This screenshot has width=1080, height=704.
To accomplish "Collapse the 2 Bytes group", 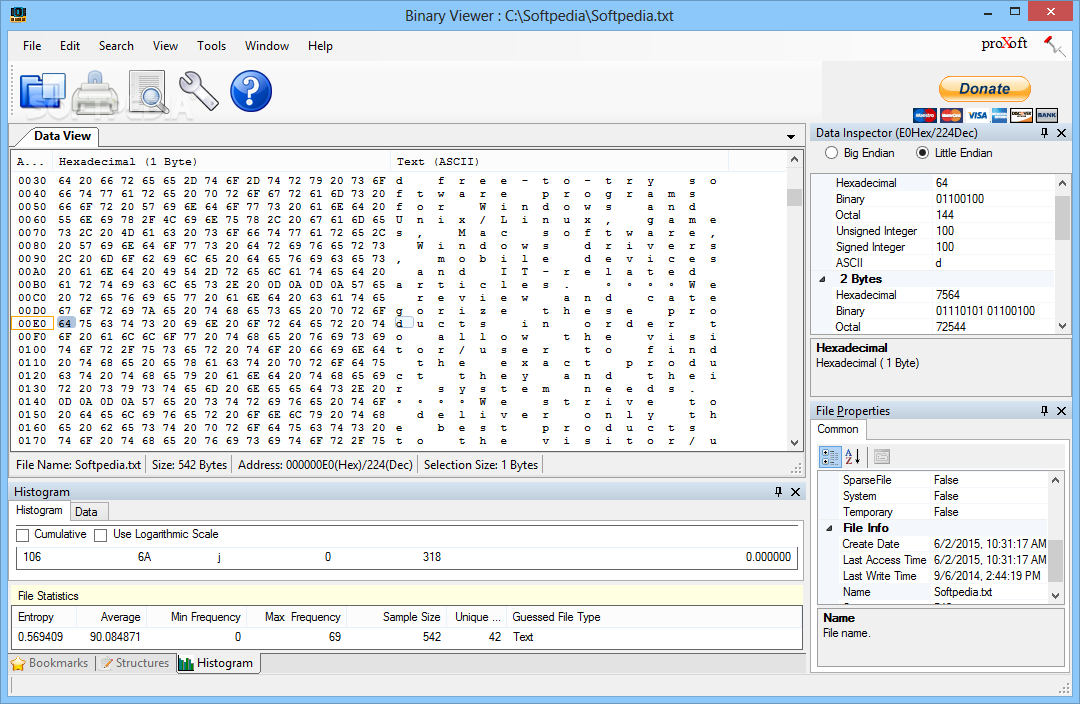I will pos(822,279).
